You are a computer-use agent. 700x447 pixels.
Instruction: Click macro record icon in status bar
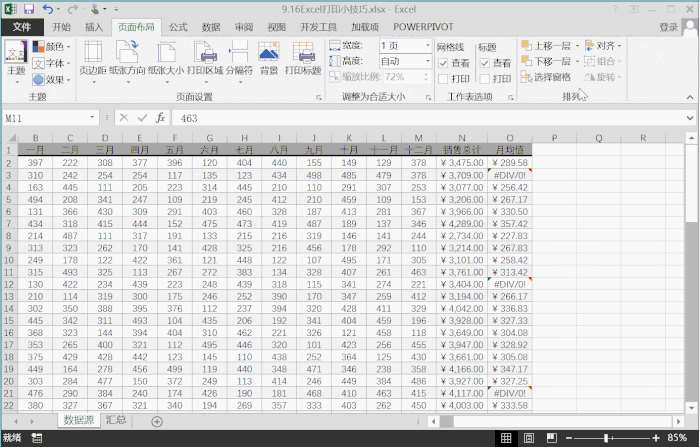37,438
